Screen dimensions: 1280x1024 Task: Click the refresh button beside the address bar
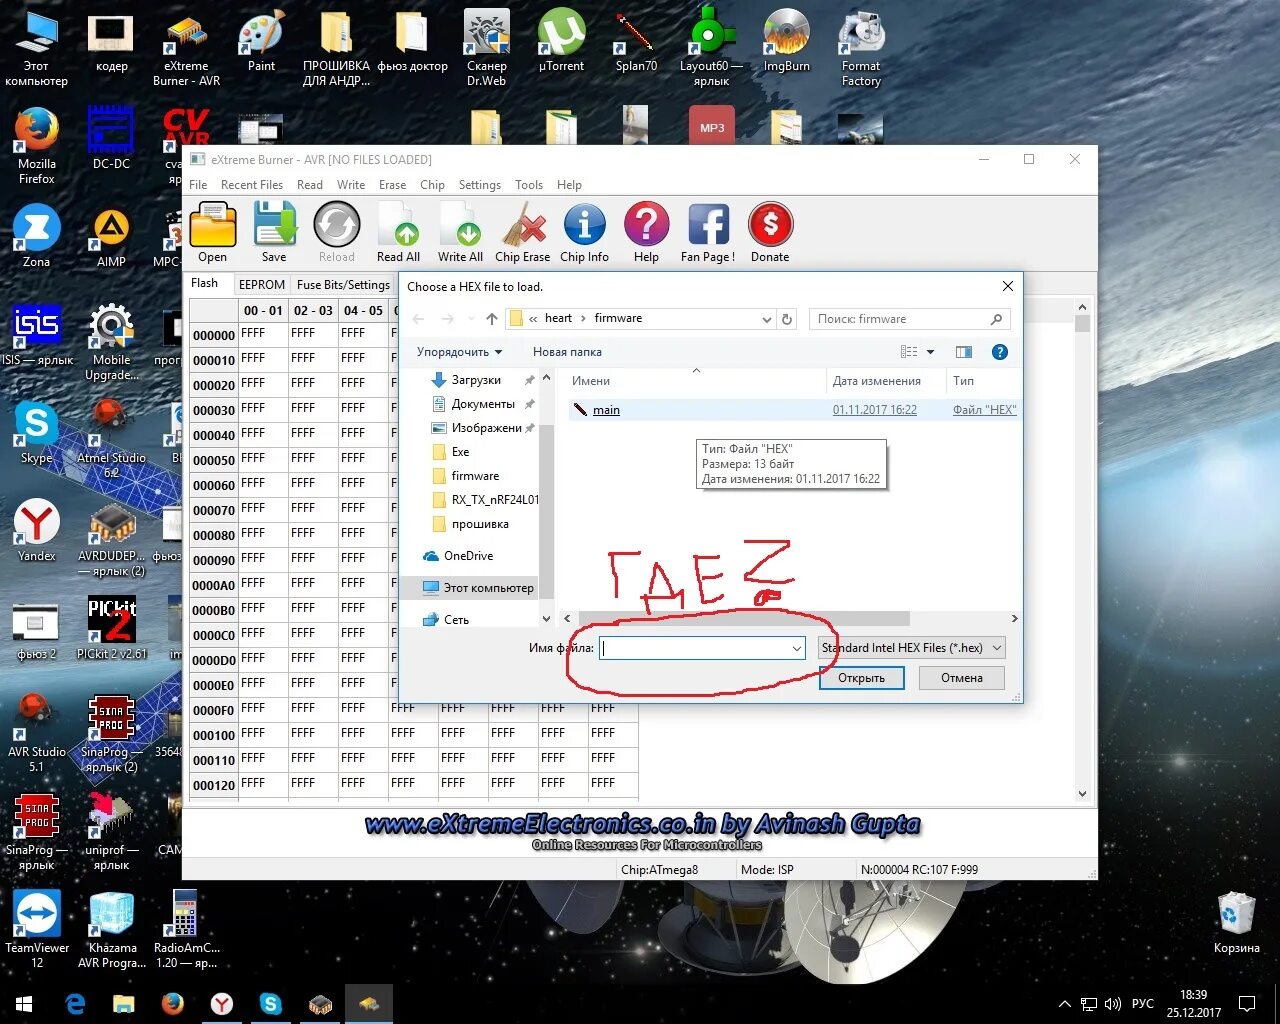tap(787, 319)
